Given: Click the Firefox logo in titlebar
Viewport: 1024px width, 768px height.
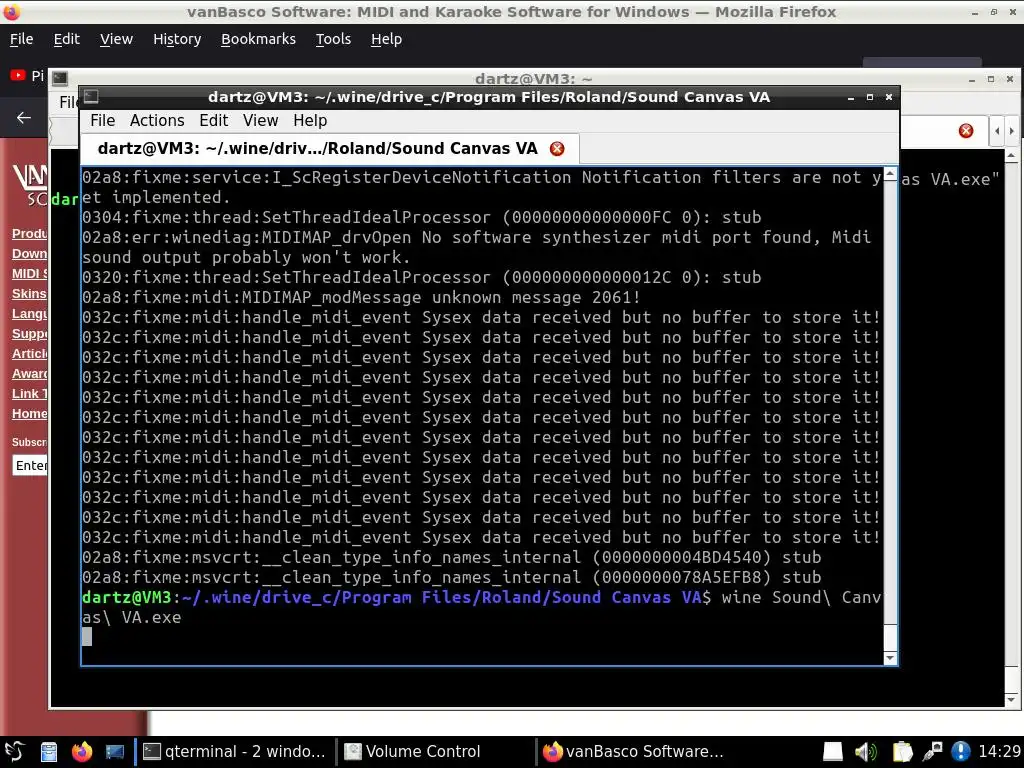Looking at the screenshot, I should (12, 12).
